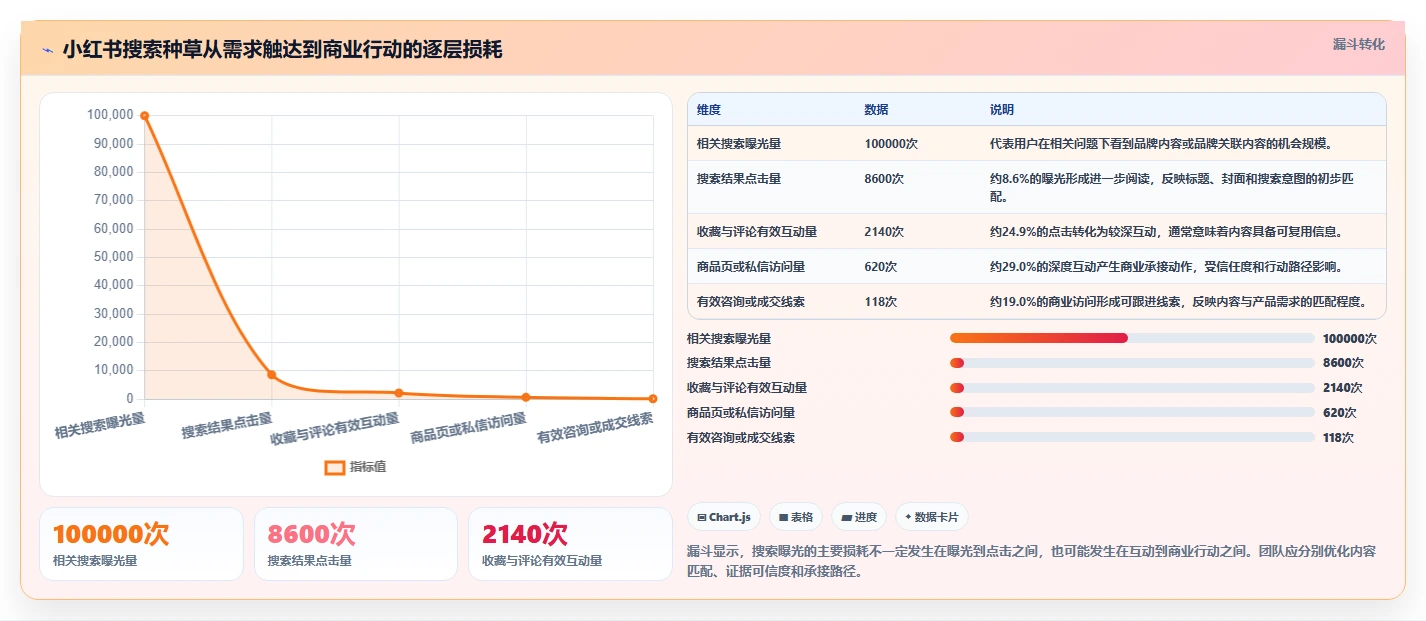
Task: Click the 相关搜索曝光量 progress bar
Action: pyautogui.click(x=1132, y=338)
